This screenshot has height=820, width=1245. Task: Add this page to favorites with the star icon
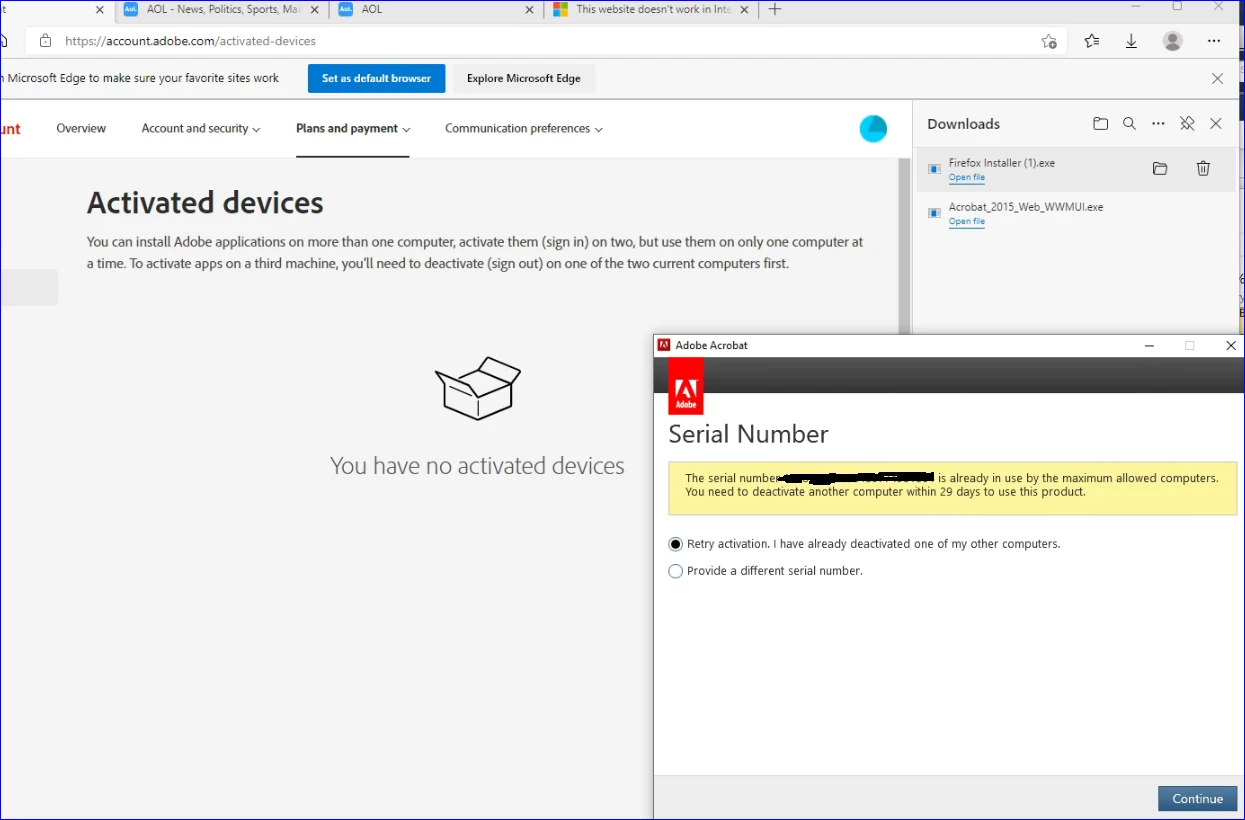click(1048, 41)
